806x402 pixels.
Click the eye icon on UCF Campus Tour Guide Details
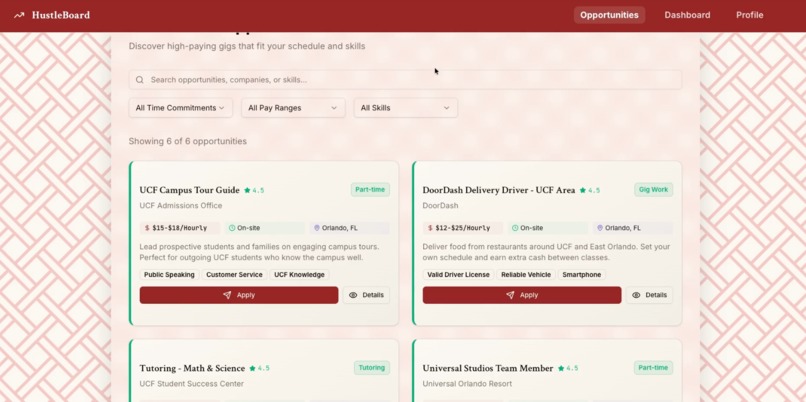click(353, 295)
